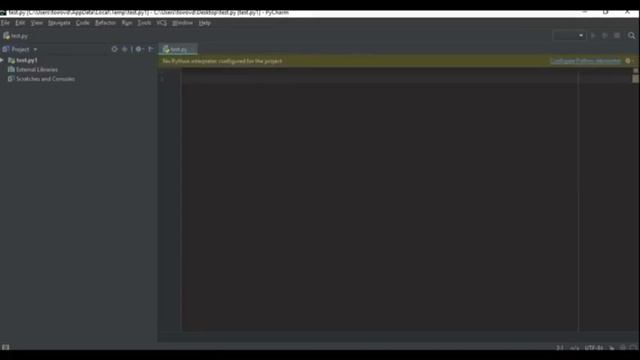Open the Tools menu
The height and width of the screenshot is (360, 640).
point(144,23)
